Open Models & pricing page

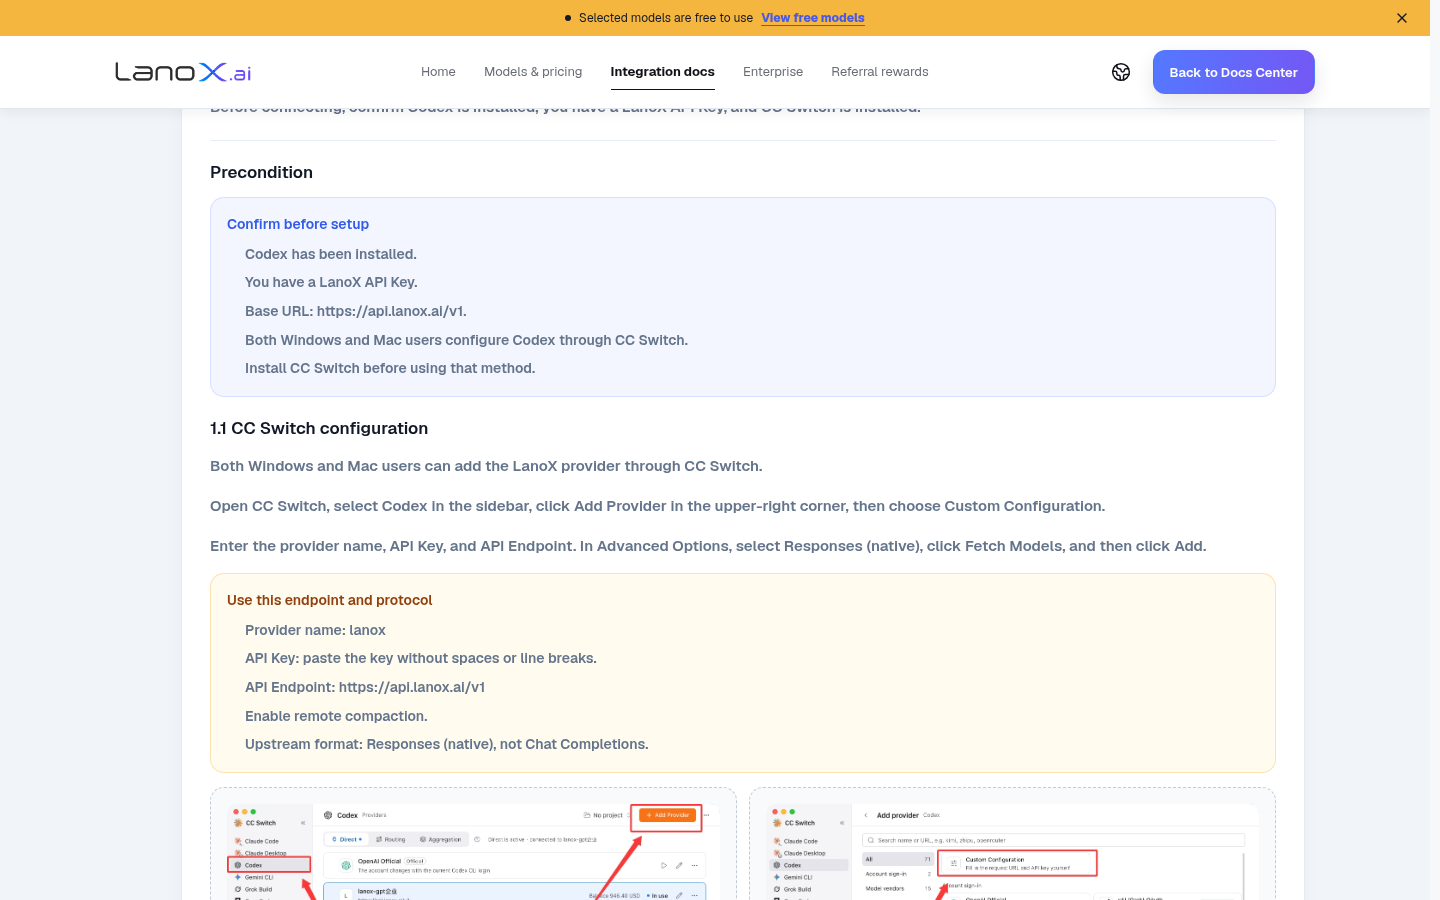coord(533,72)
